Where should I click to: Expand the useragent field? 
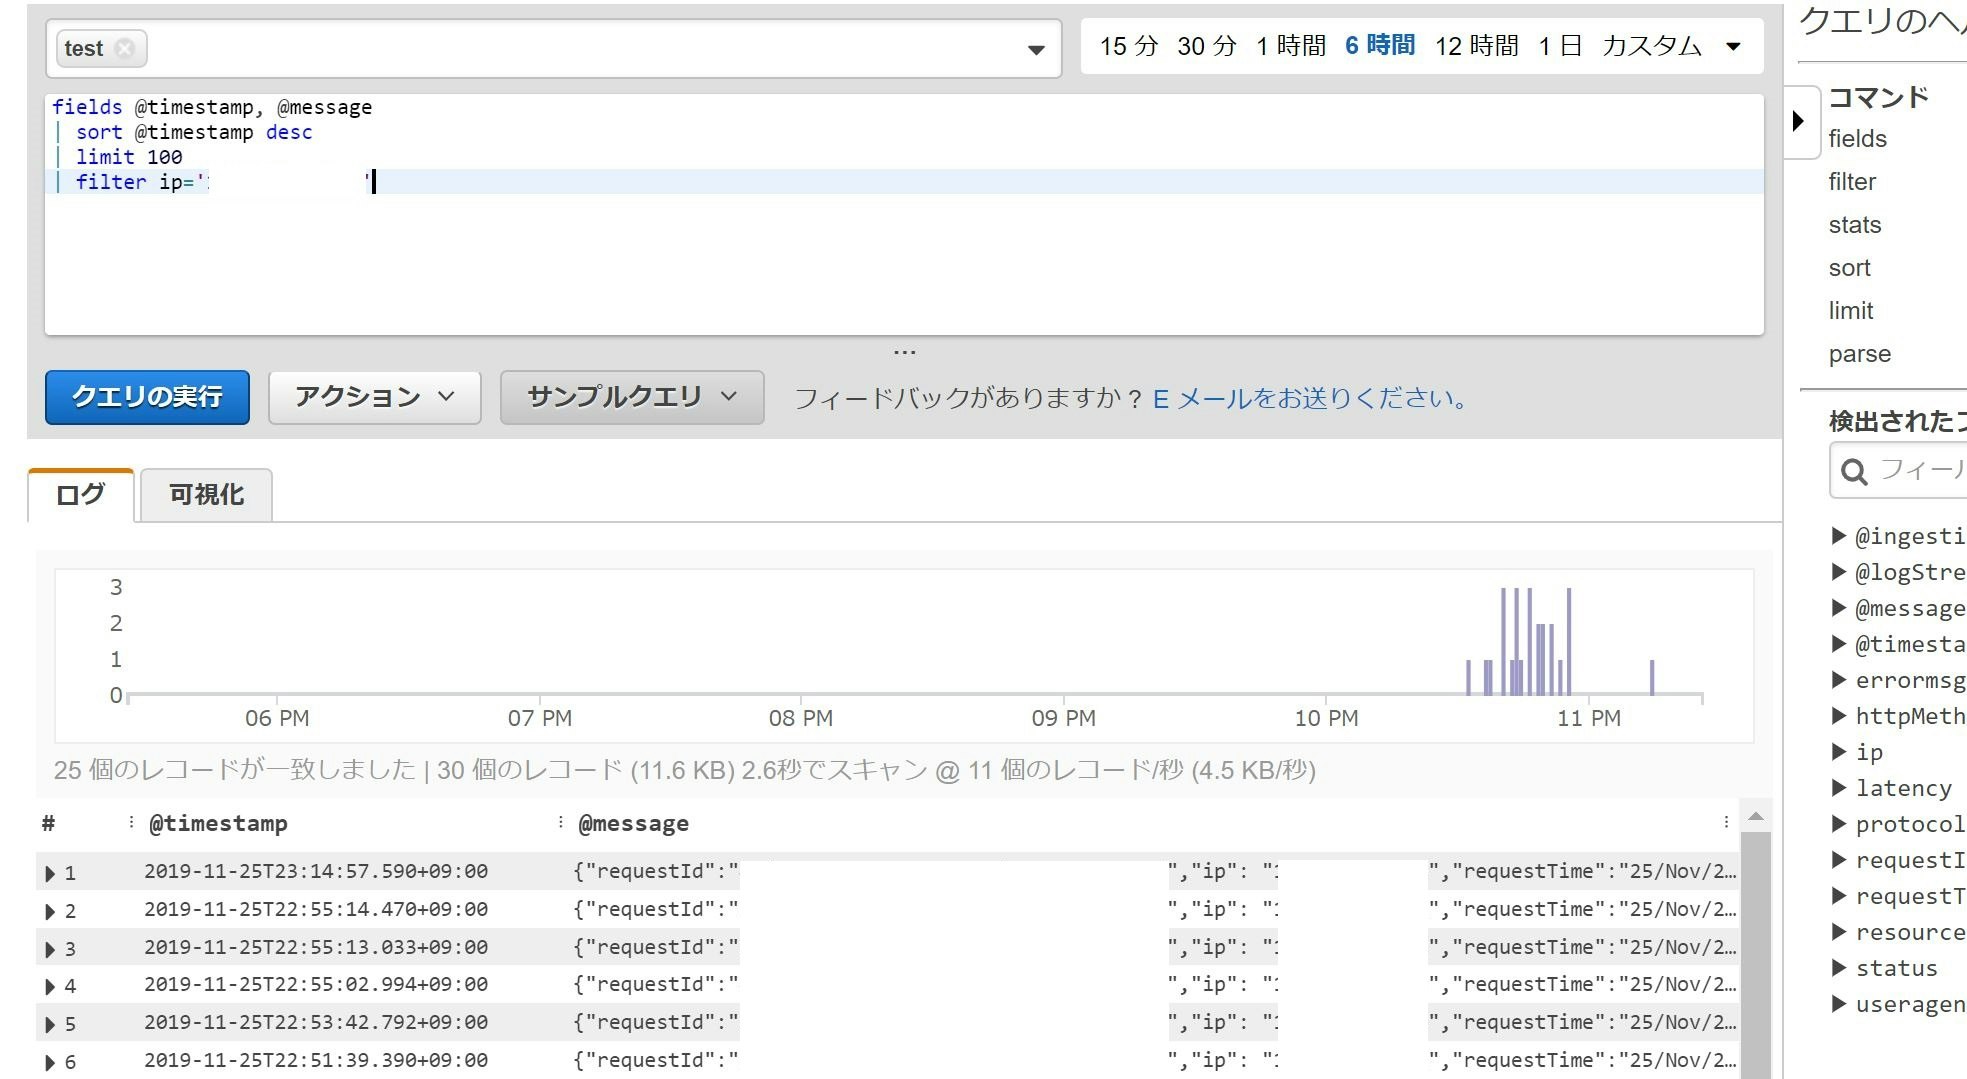point(1838,1004)
